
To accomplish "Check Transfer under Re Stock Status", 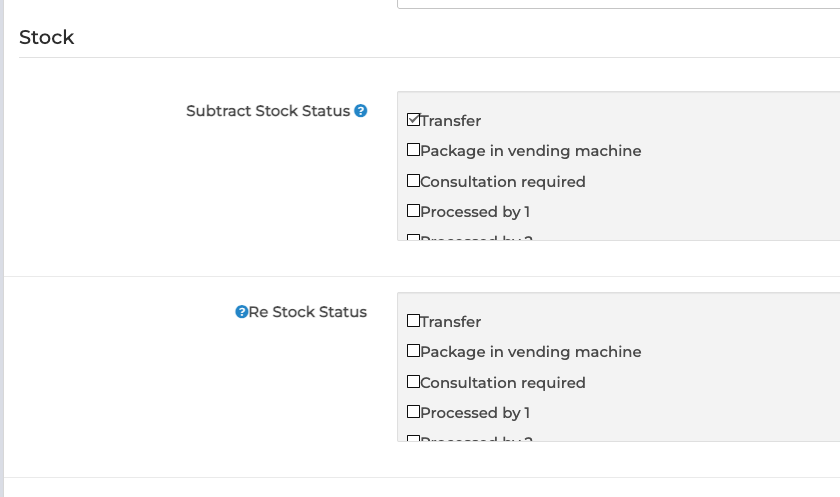I will pyautogui.click(x=413, y=321).
